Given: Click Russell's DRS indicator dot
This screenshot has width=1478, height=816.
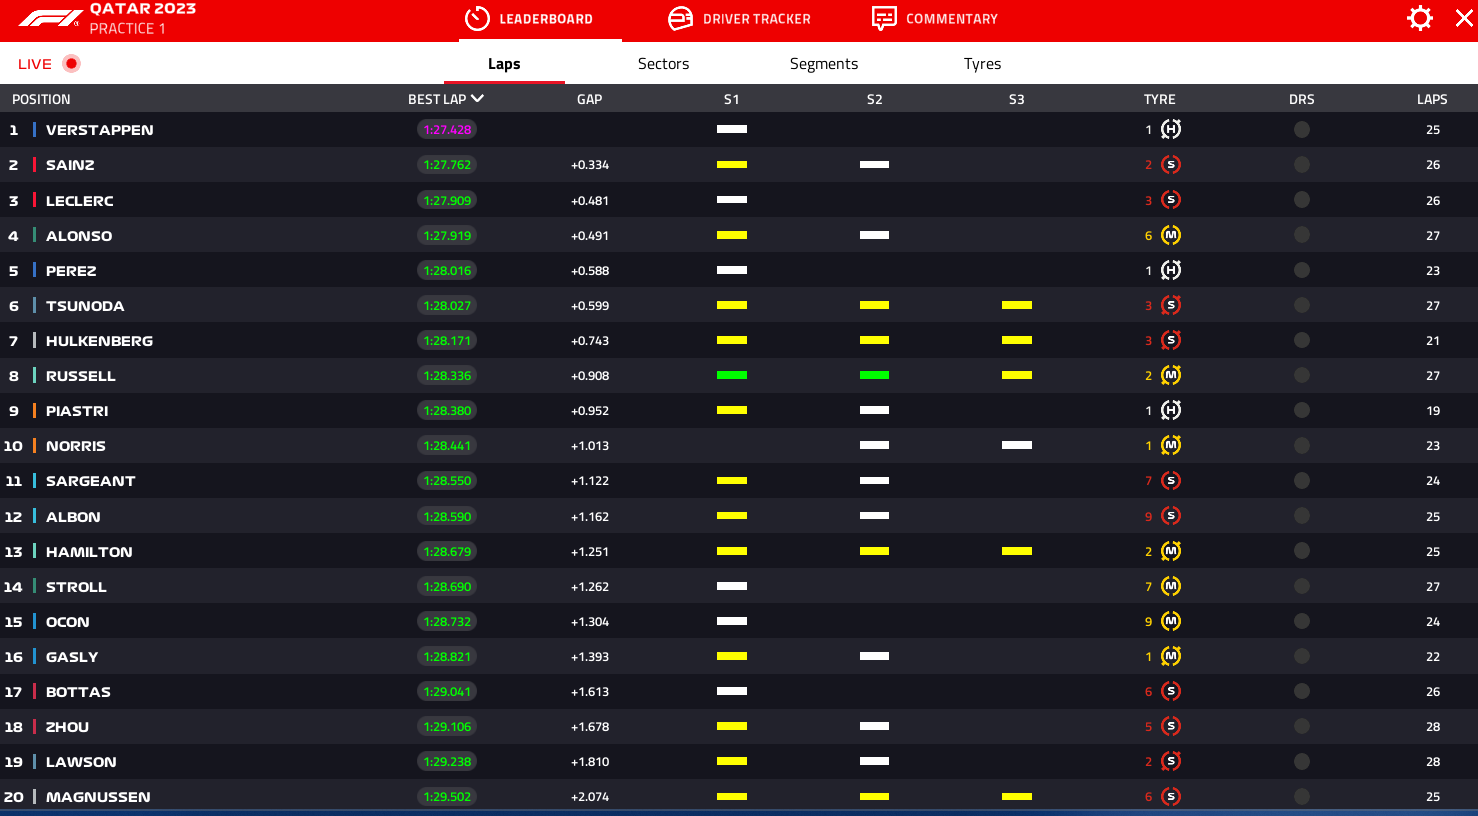Looking at the screenshot, I should point(1301,375).
